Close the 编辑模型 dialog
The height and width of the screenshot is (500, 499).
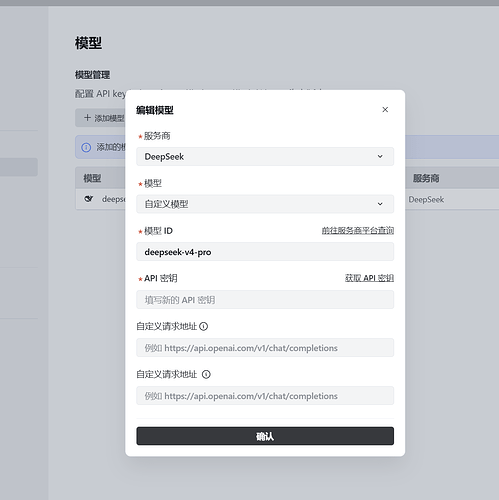[385, 110]
